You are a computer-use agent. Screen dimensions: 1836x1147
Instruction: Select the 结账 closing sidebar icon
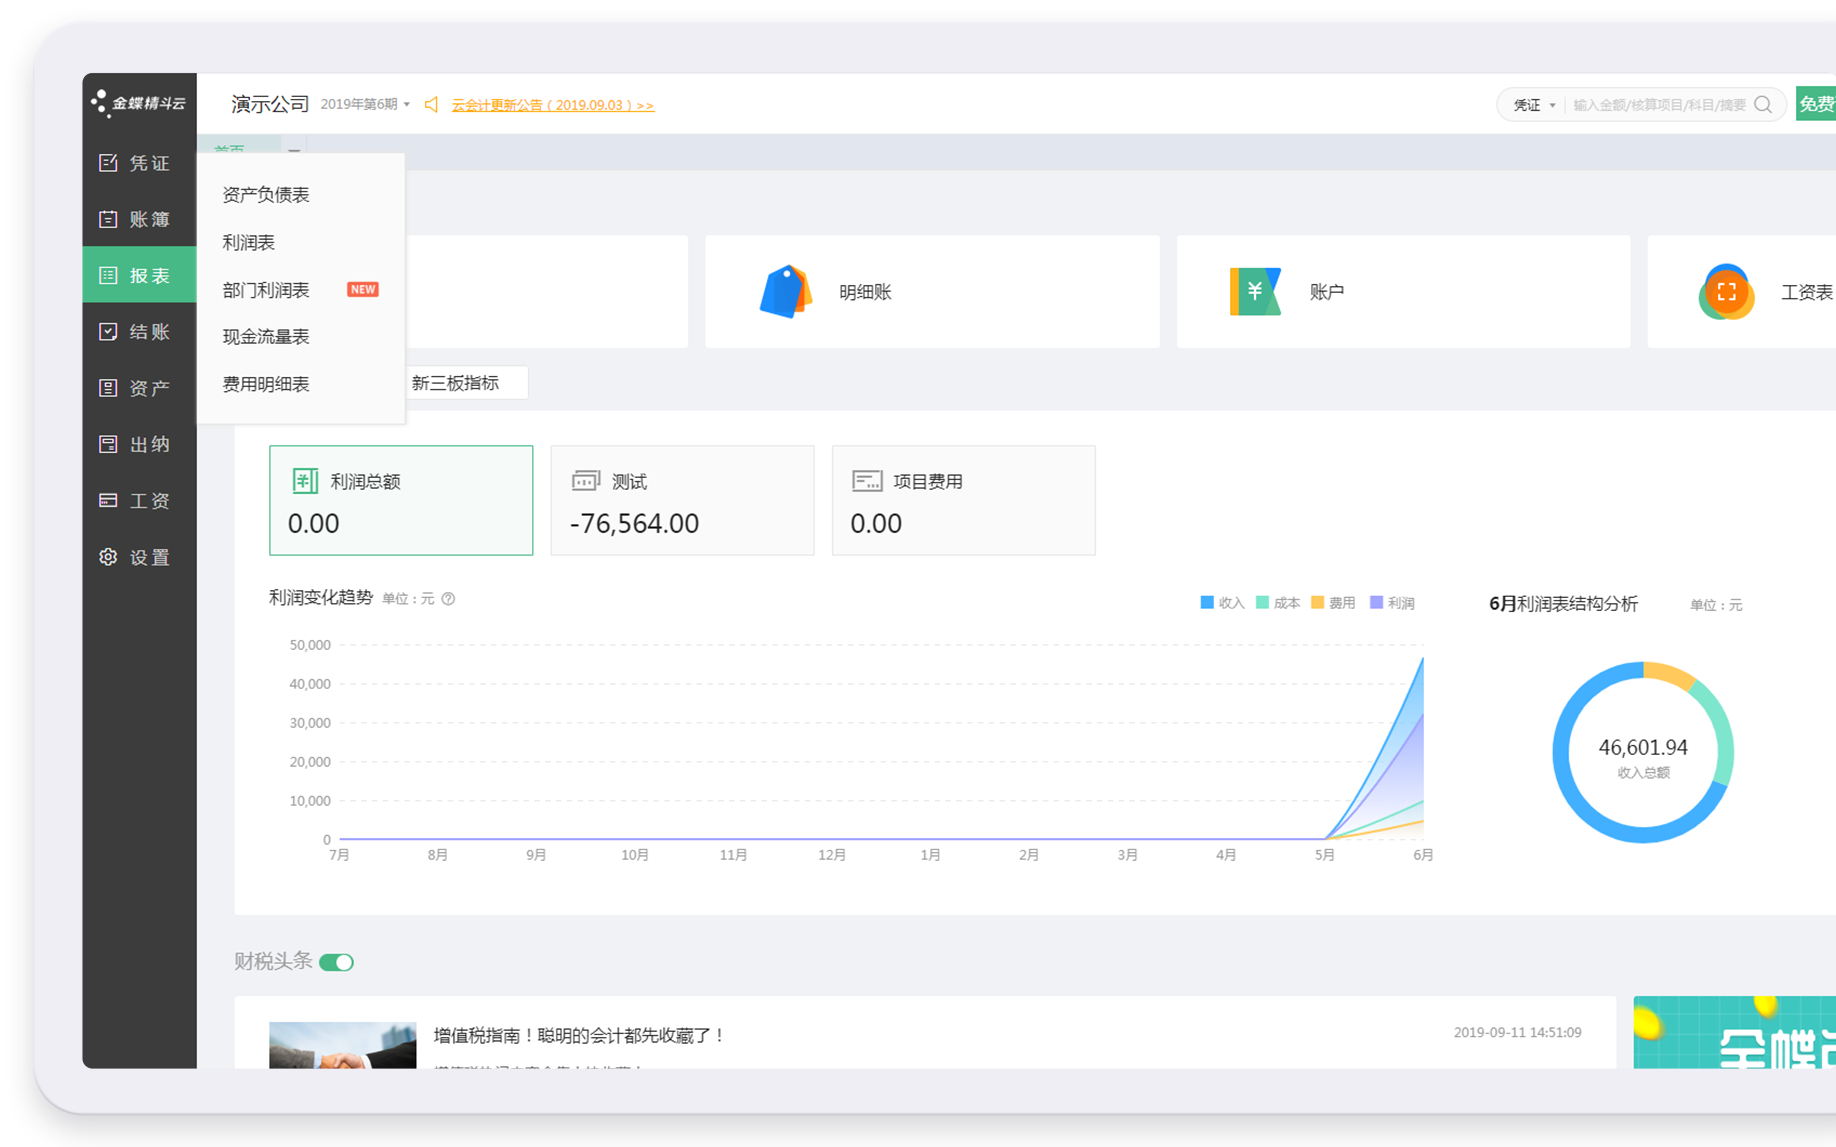pyautogui.click(x=108, y=332)
